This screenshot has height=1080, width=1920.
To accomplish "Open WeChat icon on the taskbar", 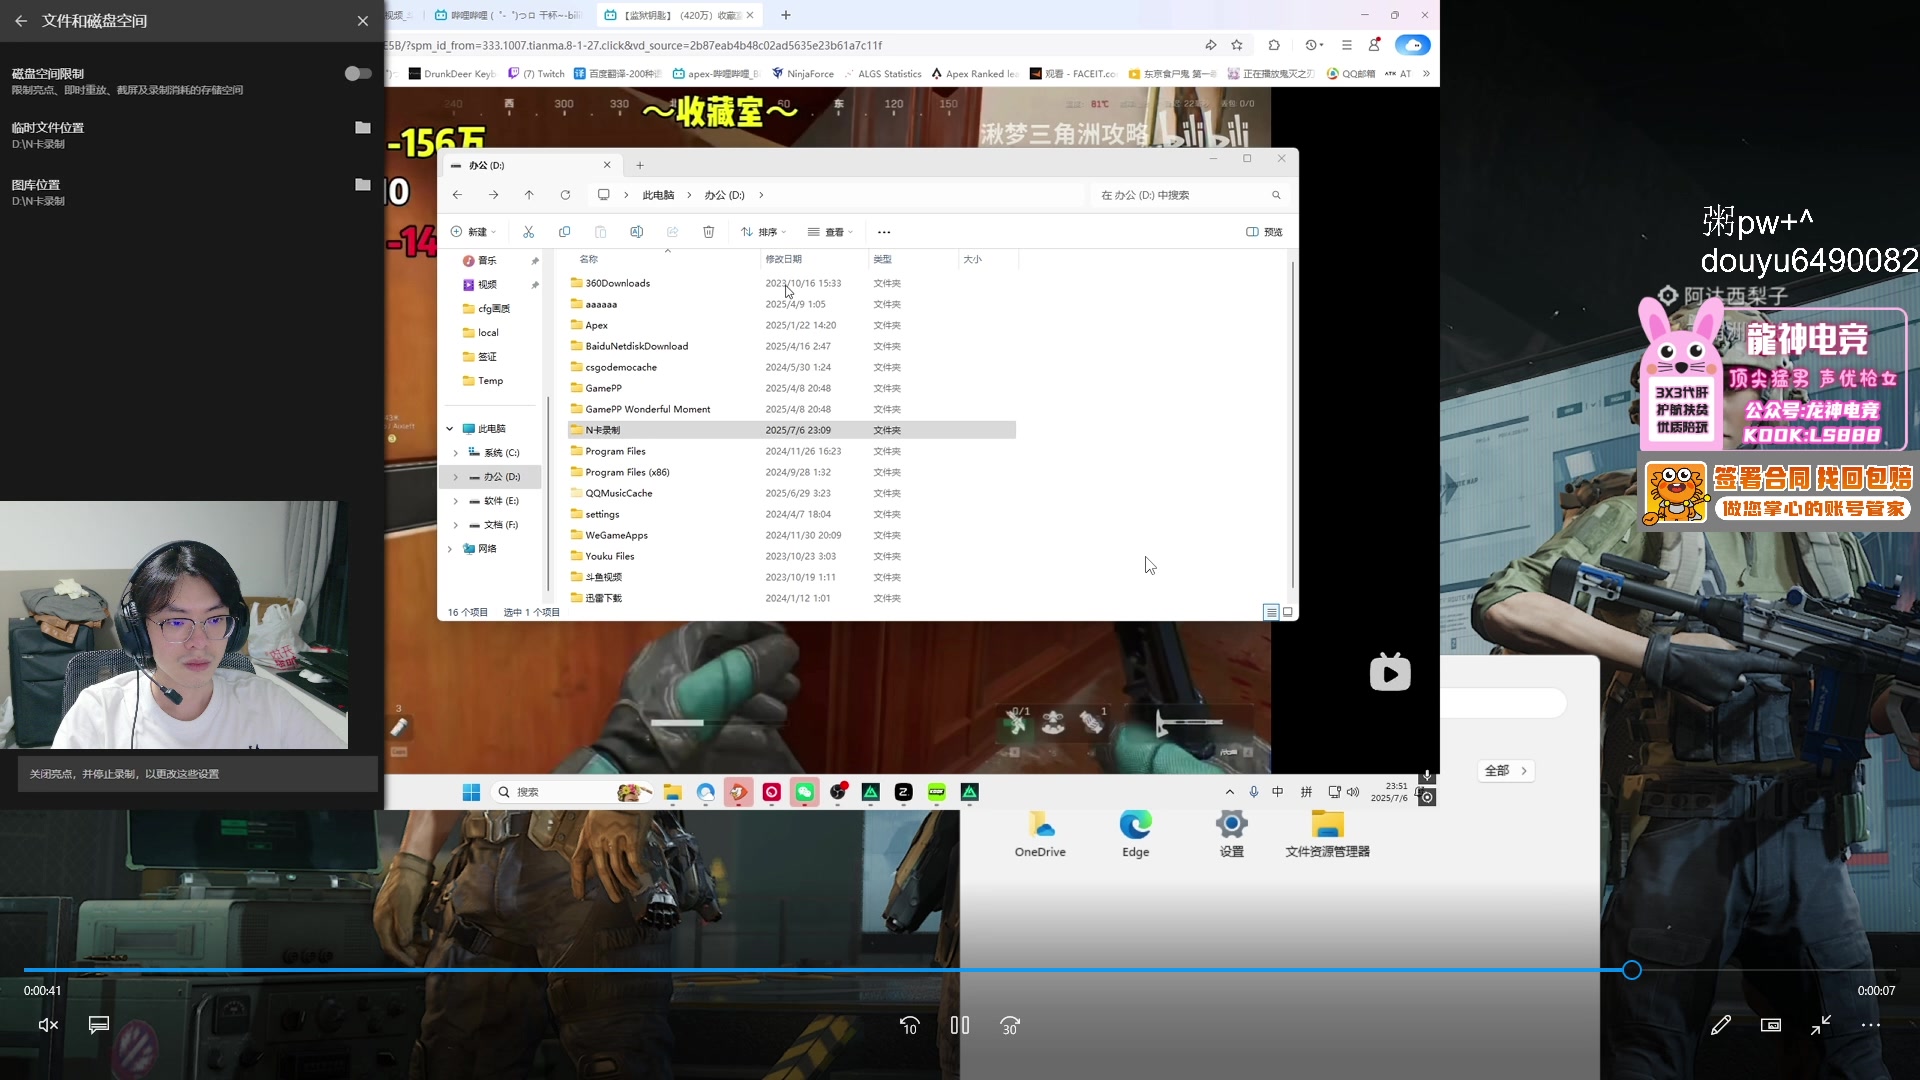I will 805,792.
